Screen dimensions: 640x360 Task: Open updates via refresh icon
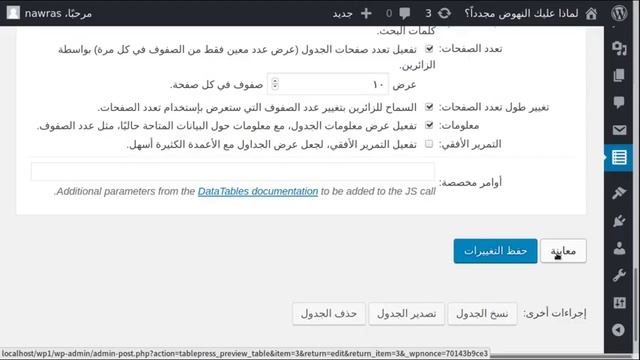(x=444, y=13)
